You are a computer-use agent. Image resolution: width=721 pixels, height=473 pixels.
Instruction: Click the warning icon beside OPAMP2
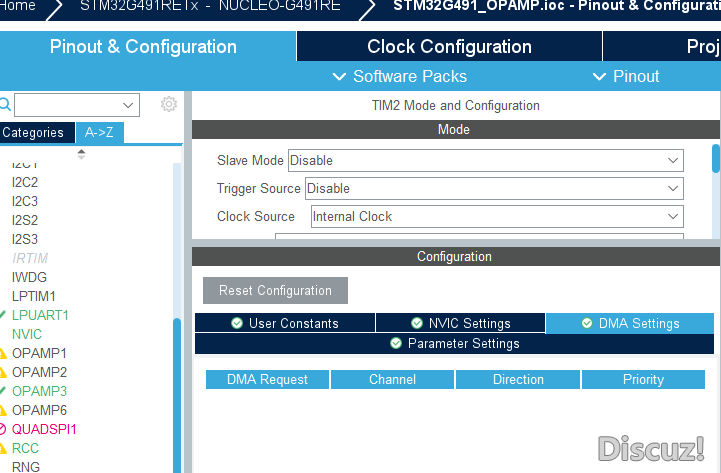coord(3,372)
